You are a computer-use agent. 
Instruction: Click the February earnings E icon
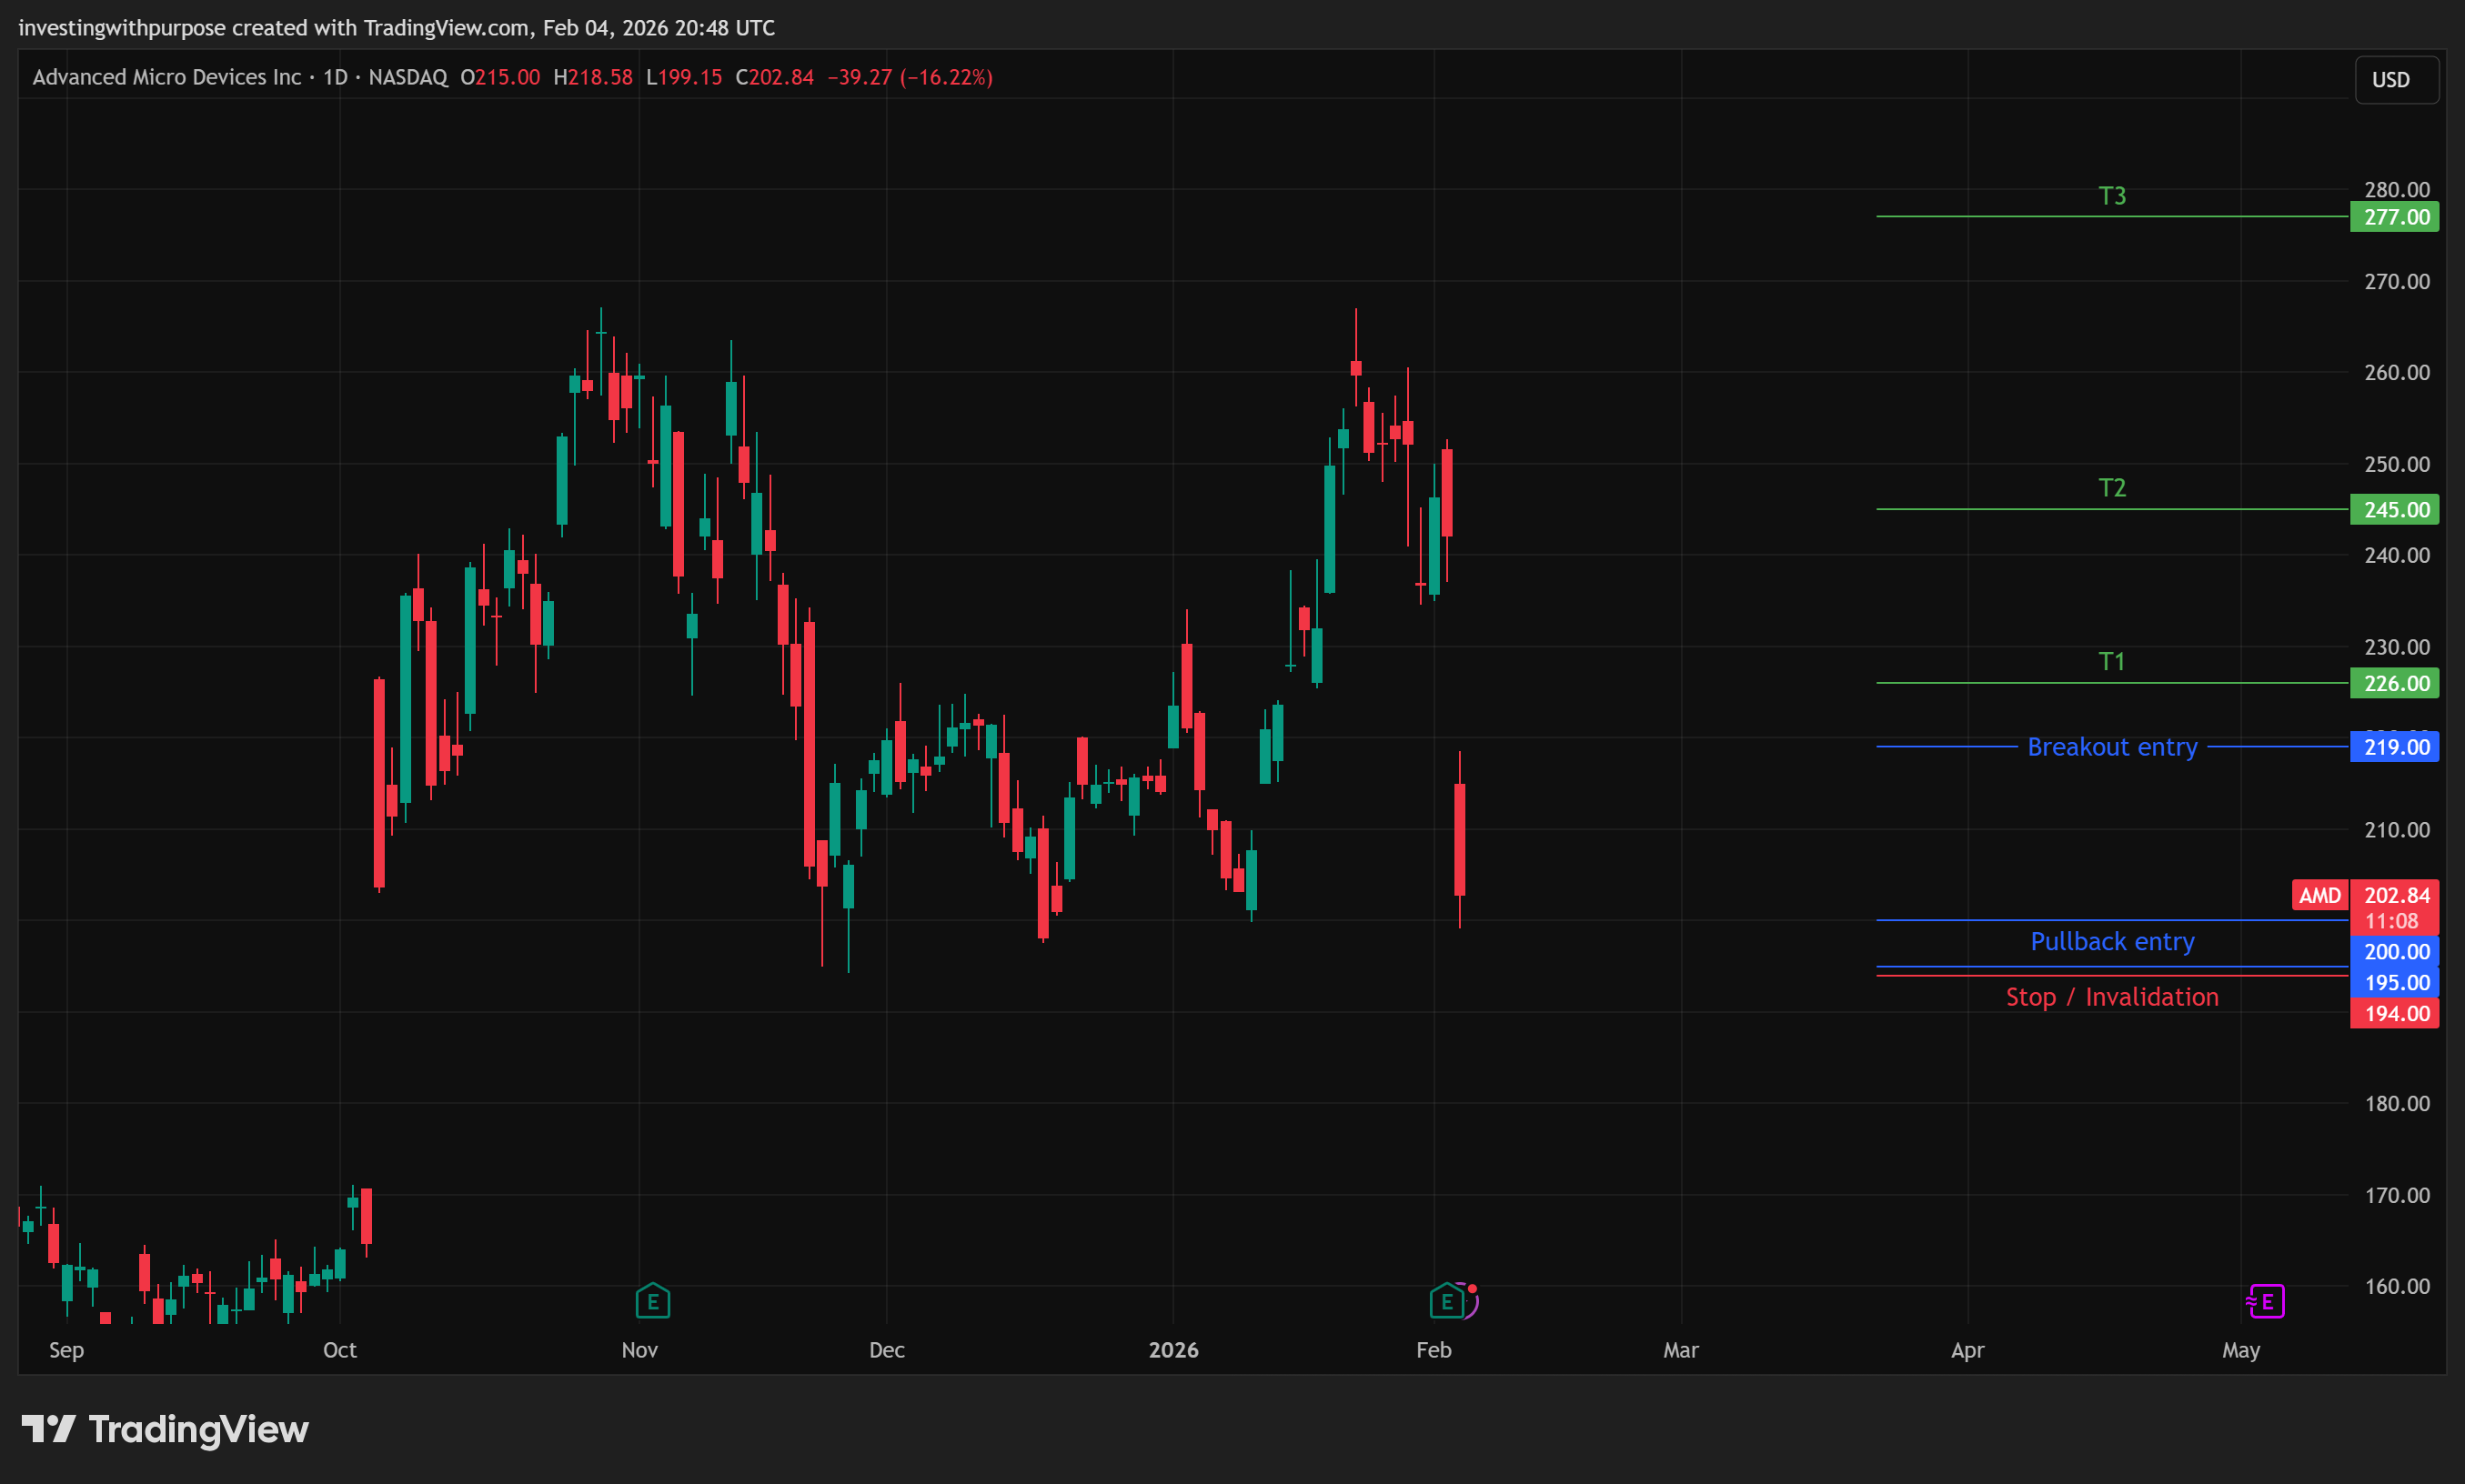pyautogui.click(x=1446, y=1301)
